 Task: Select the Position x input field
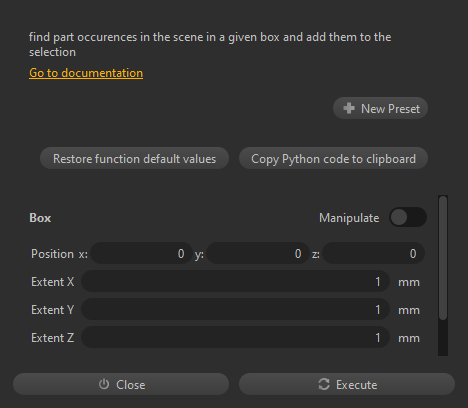point(141,254)
